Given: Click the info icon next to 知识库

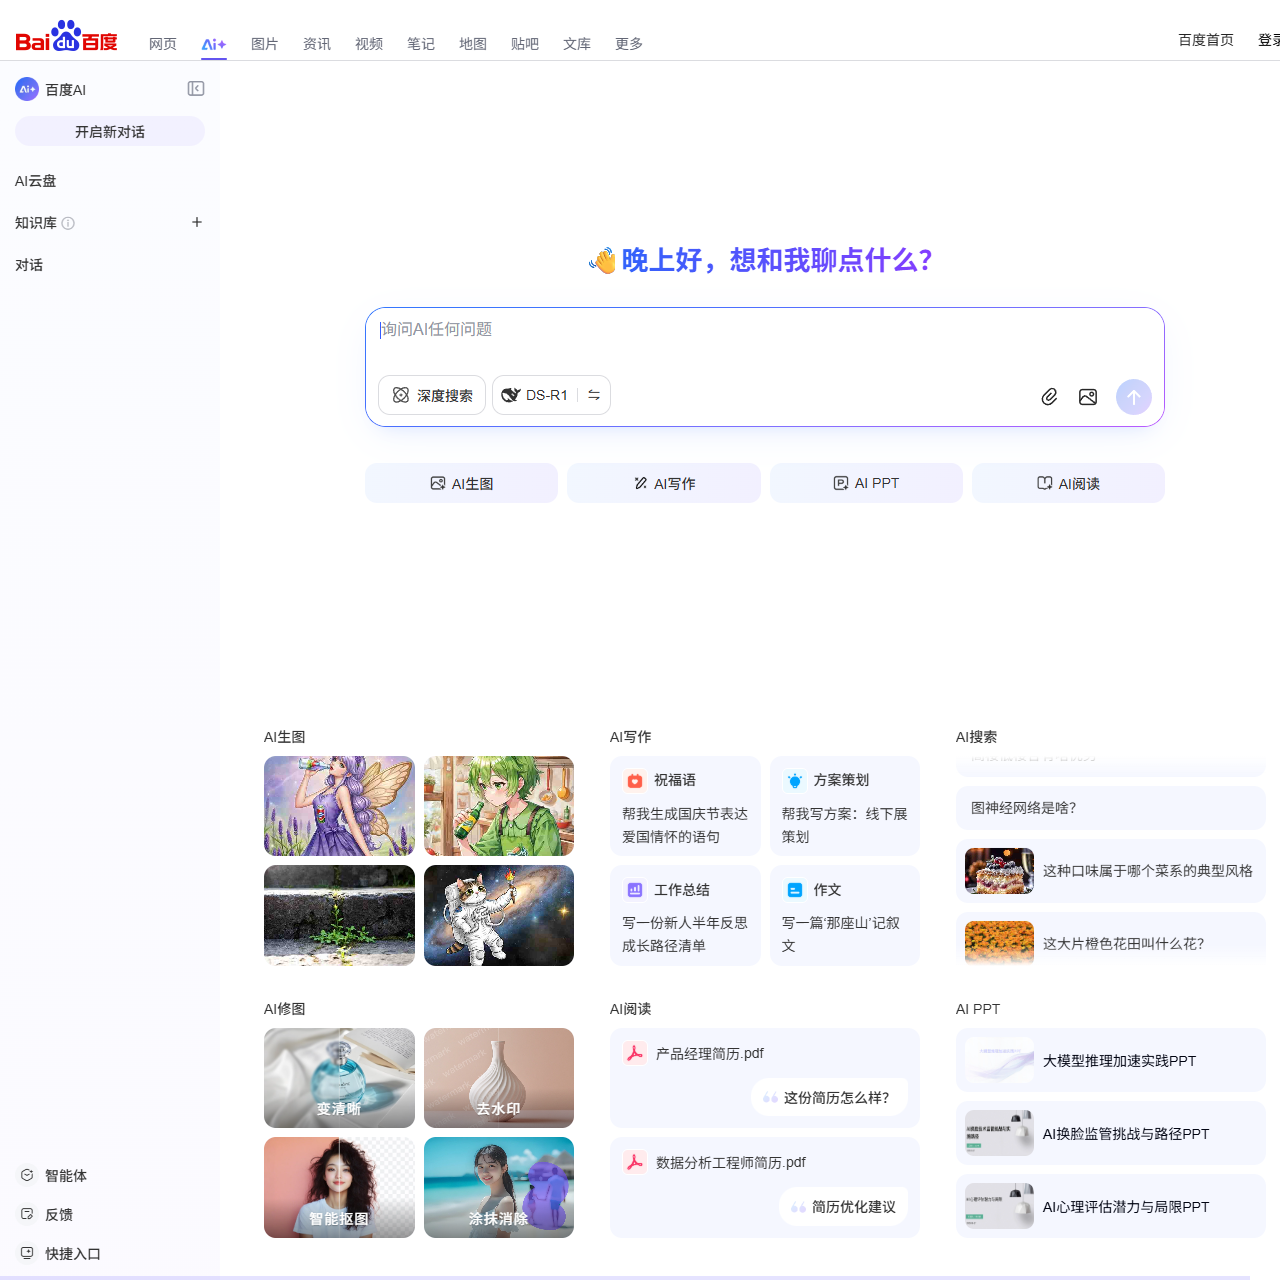Looking at the screenshot, I should [x=69, y=223].
